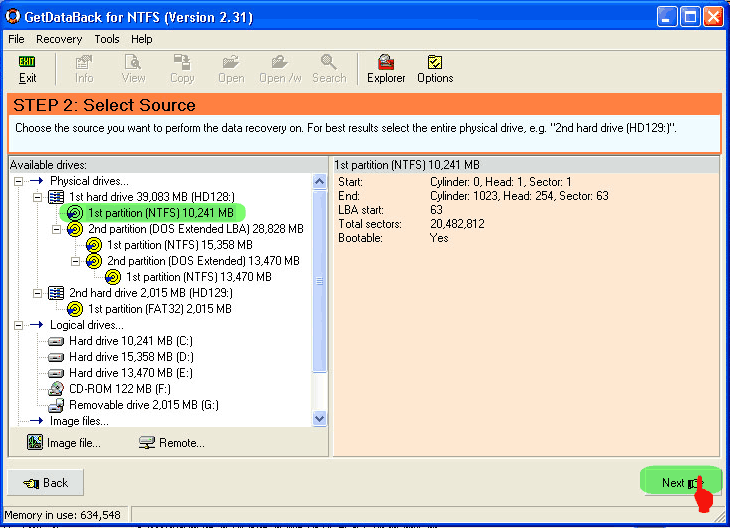The width and height of the screenshot is (730, 528).
Task: Open the Options toolbar item
Action: pos(435,69)
